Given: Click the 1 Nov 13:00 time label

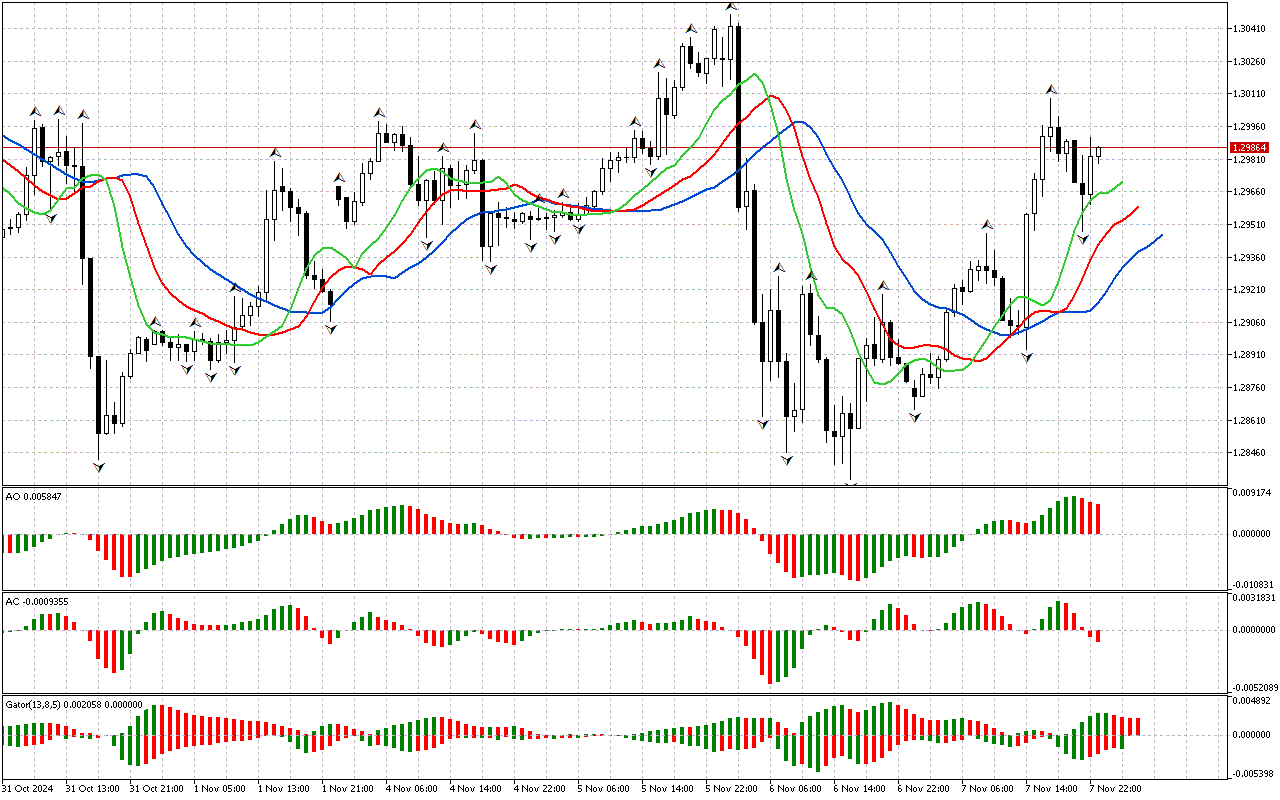Looking at the screenshot, I should pyautogui.click(x=284, y=789).
